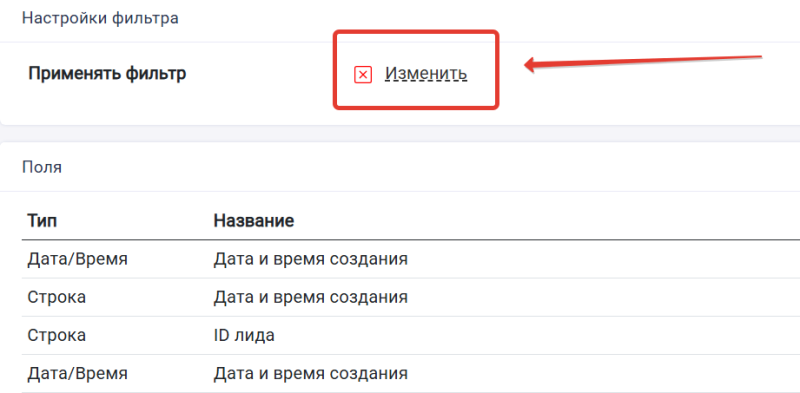
Task: Select Дата и время создания directly under Название header
Action: (310, 259)
